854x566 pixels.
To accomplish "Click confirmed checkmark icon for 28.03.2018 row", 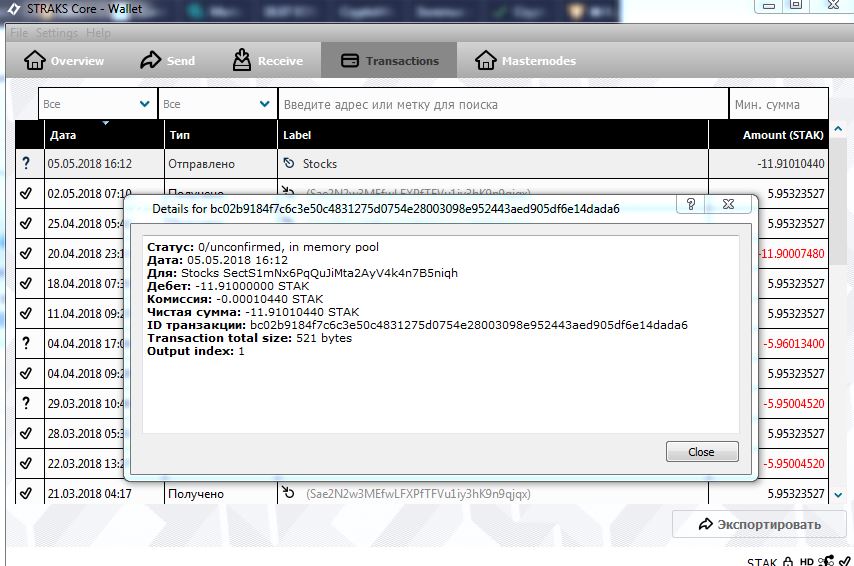I will 26,433.
